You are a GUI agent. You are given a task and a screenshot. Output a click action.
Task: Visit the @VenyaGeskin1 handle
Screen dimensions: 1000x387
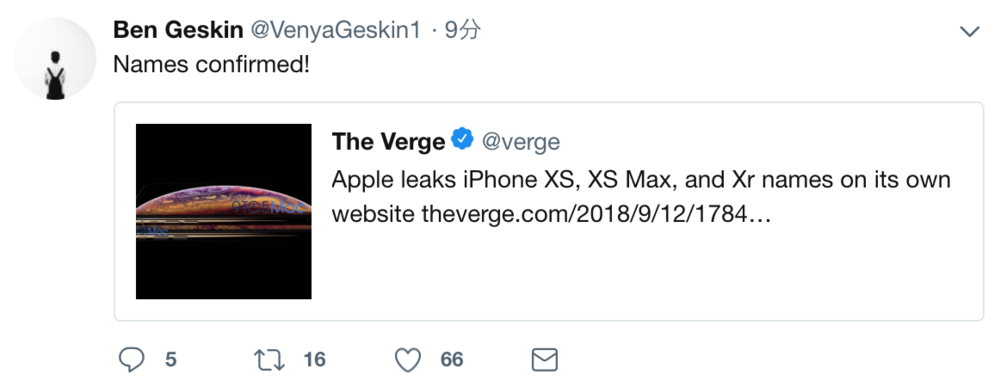click(335, 30)
